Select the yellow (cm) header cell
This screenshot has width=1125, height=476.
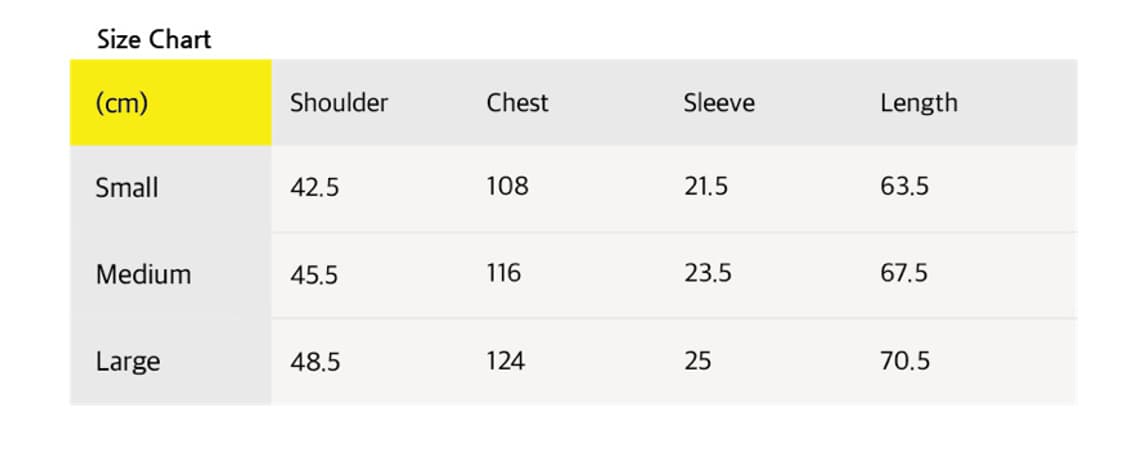171,103
